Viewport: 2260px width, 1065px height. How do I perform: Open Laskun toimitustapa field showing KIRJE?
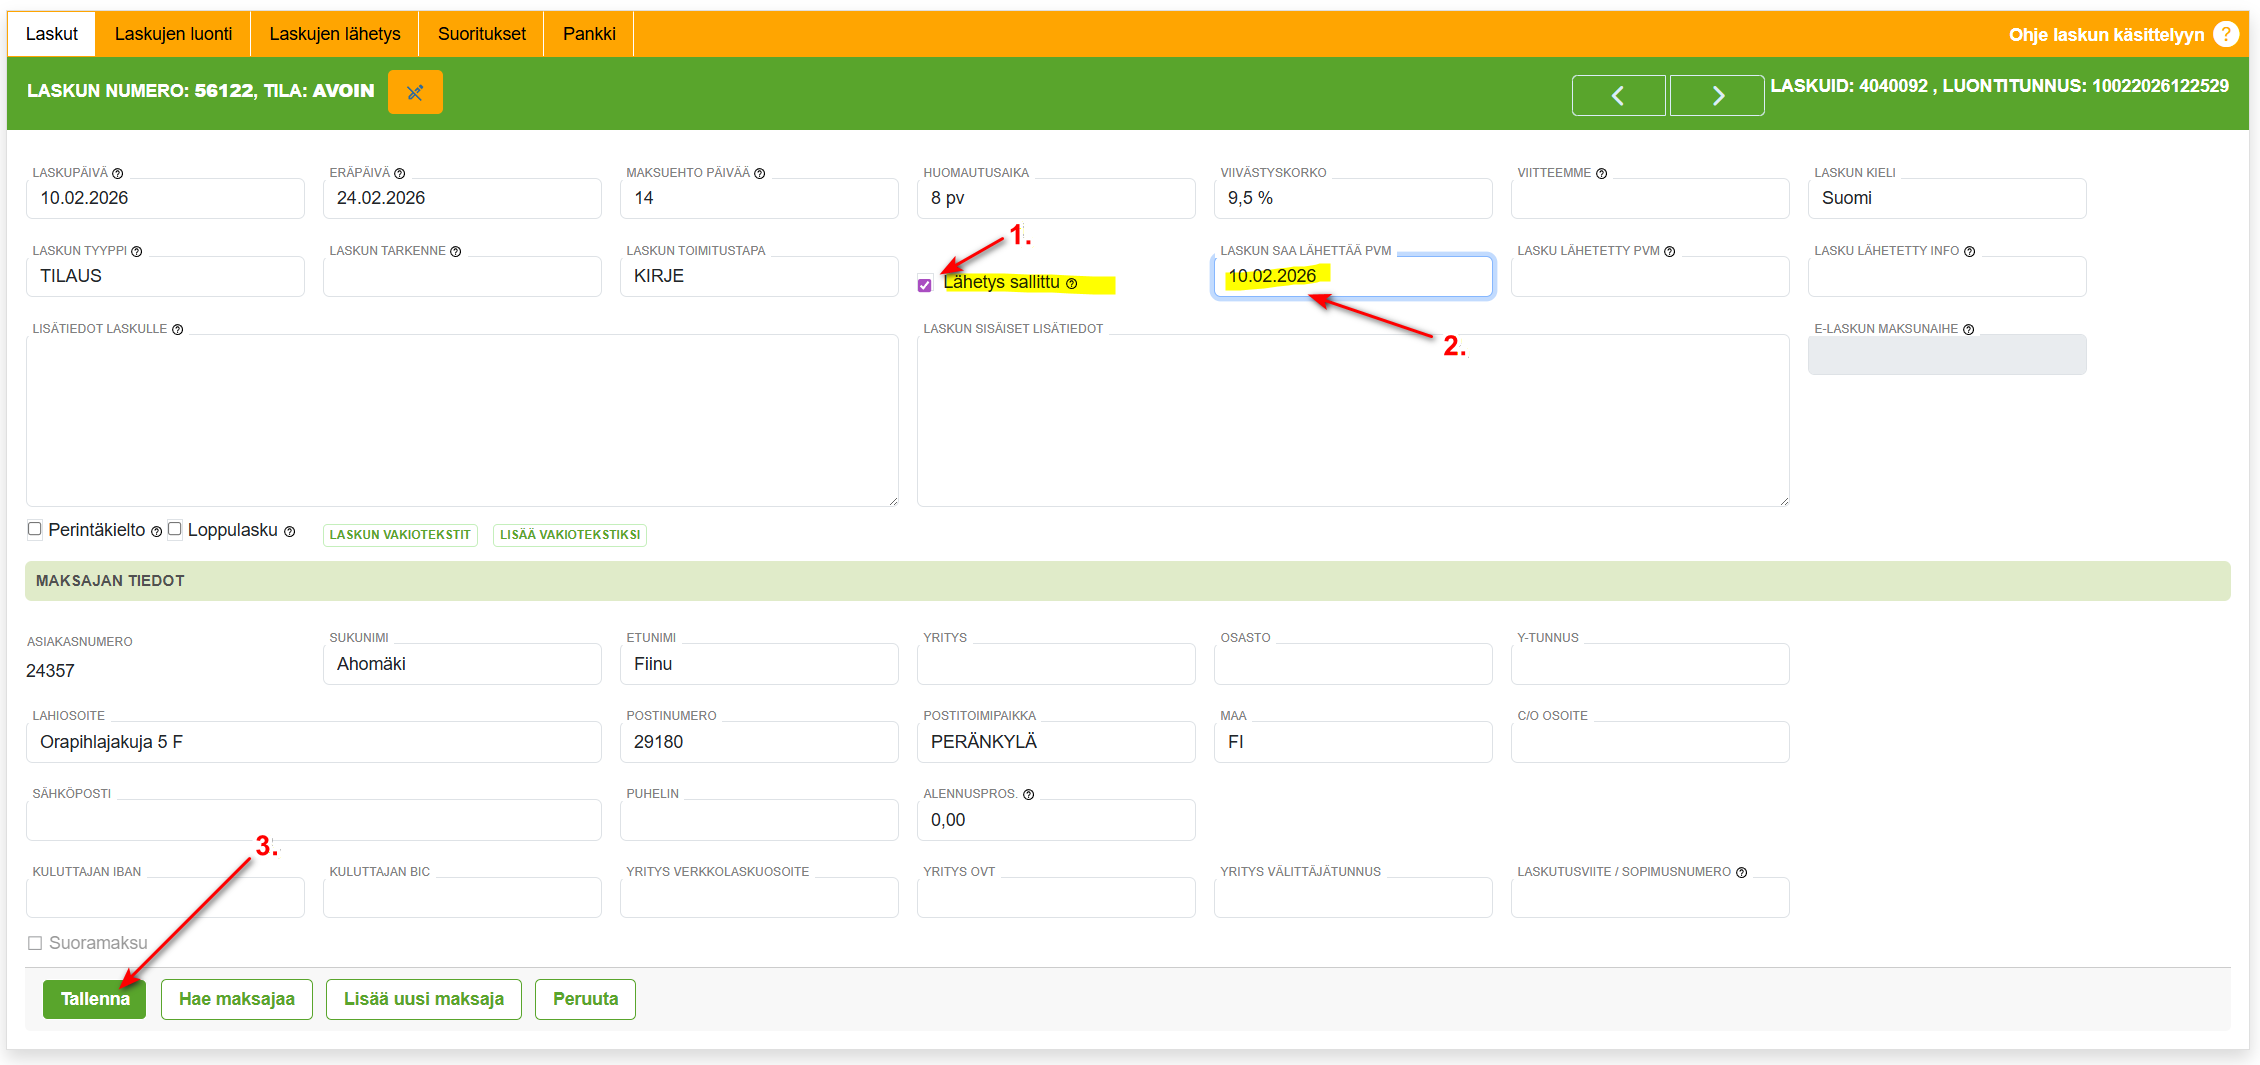[x=758, y=276]
